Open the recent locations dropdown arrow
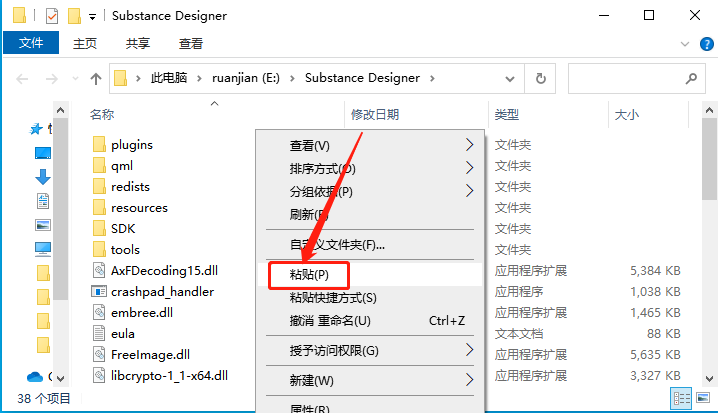The height and width of the screenshot is (413, 718). [76, 79]
